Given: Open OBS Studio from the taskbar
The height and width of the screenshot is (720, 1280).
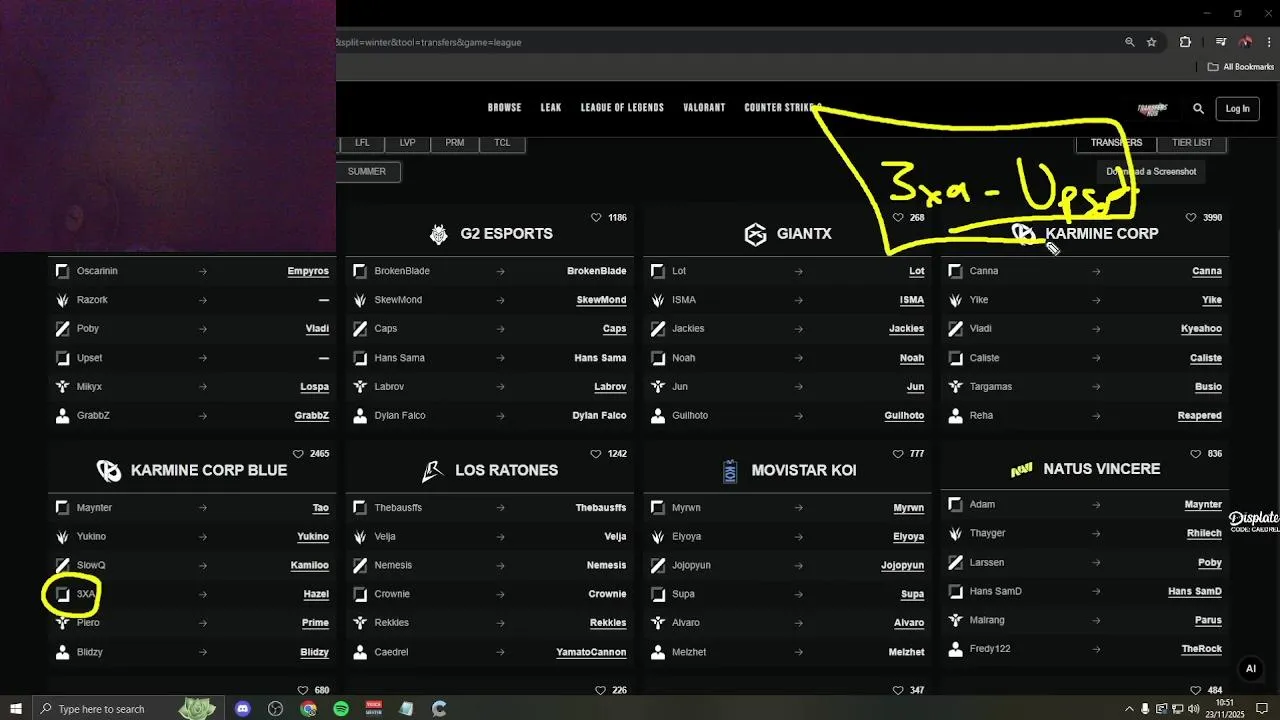Looking at the screenshot, I should 276,709.
